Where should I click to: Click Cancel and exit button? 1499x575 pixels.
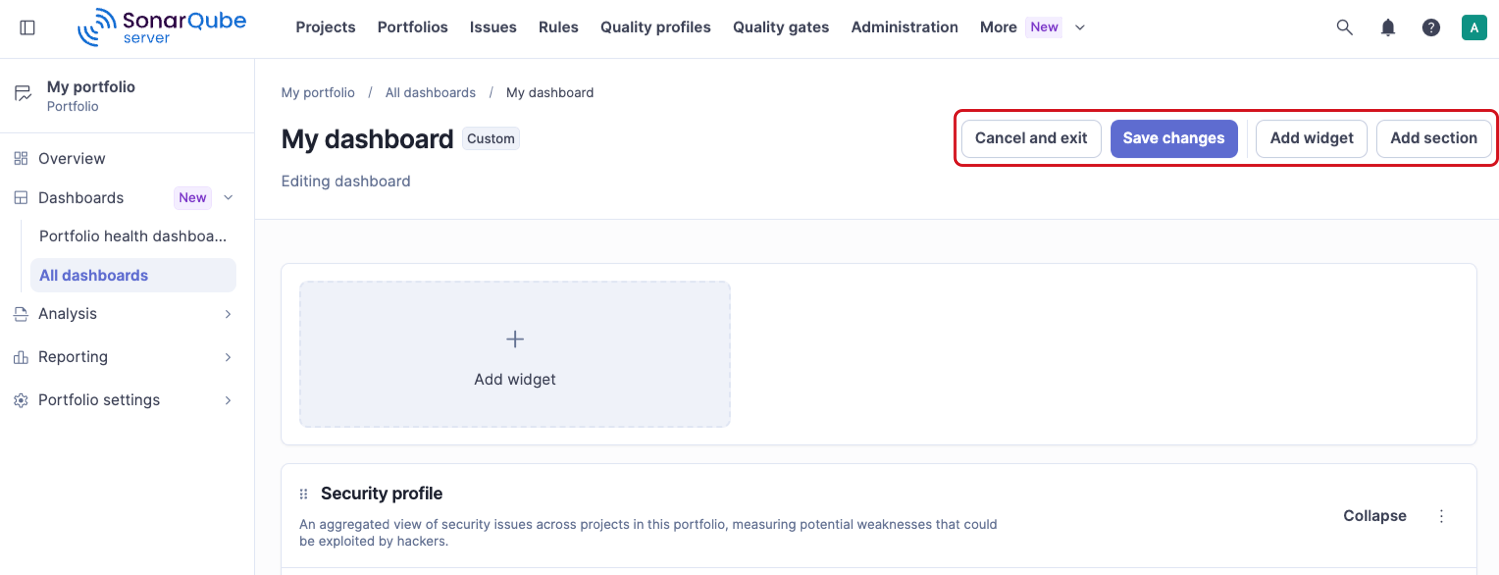1031,138
